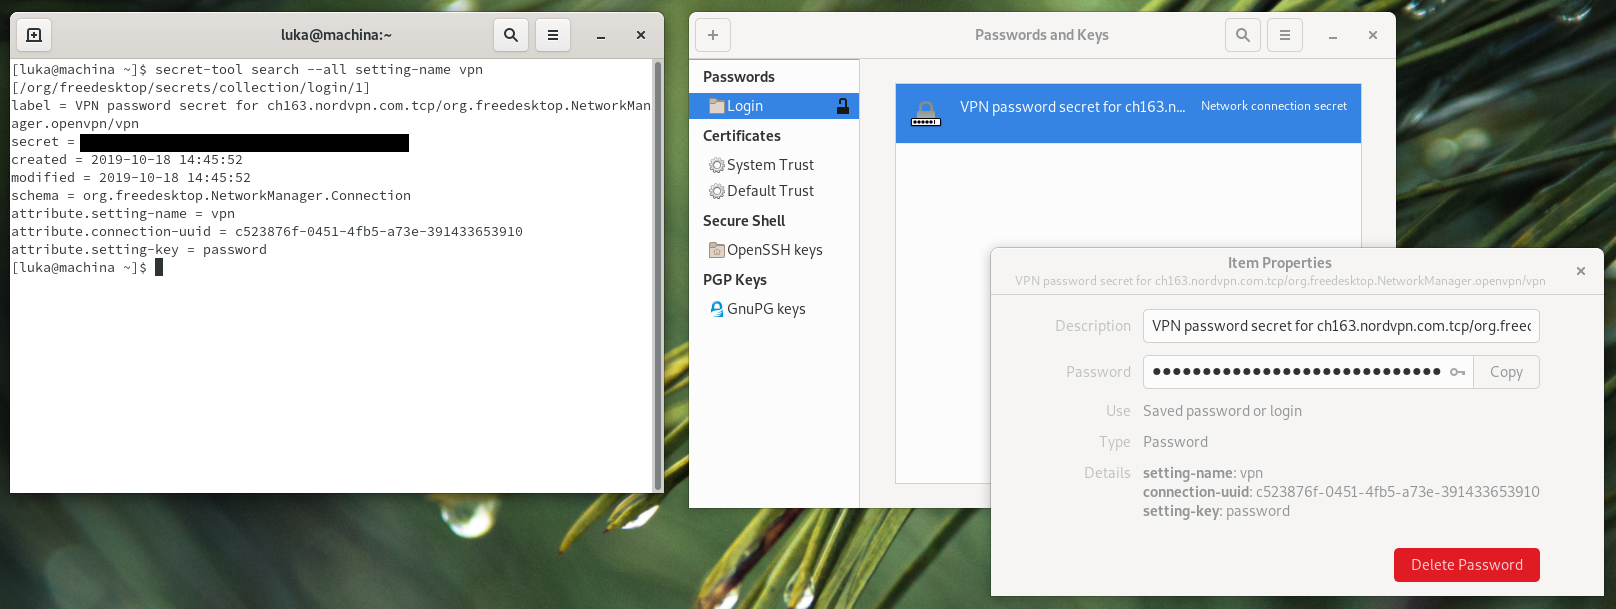Reveal password with key icon
Viewport: 1616px width, 609px height.
click(x=1458, y=372)
